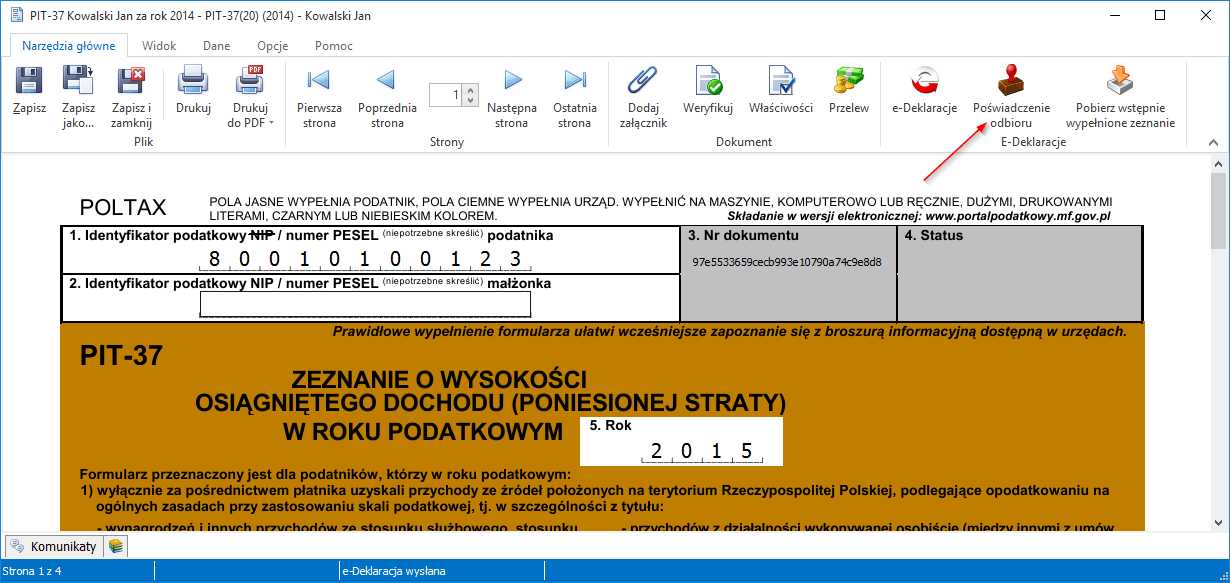Click the Zapisz jako save-as icon

coord(78,80)
